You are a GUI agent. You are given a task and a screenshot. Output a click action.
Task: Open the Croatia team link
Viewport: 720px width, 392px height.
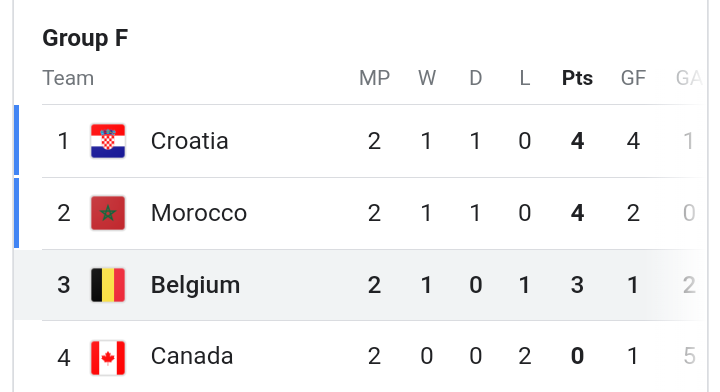click(189, 141)
